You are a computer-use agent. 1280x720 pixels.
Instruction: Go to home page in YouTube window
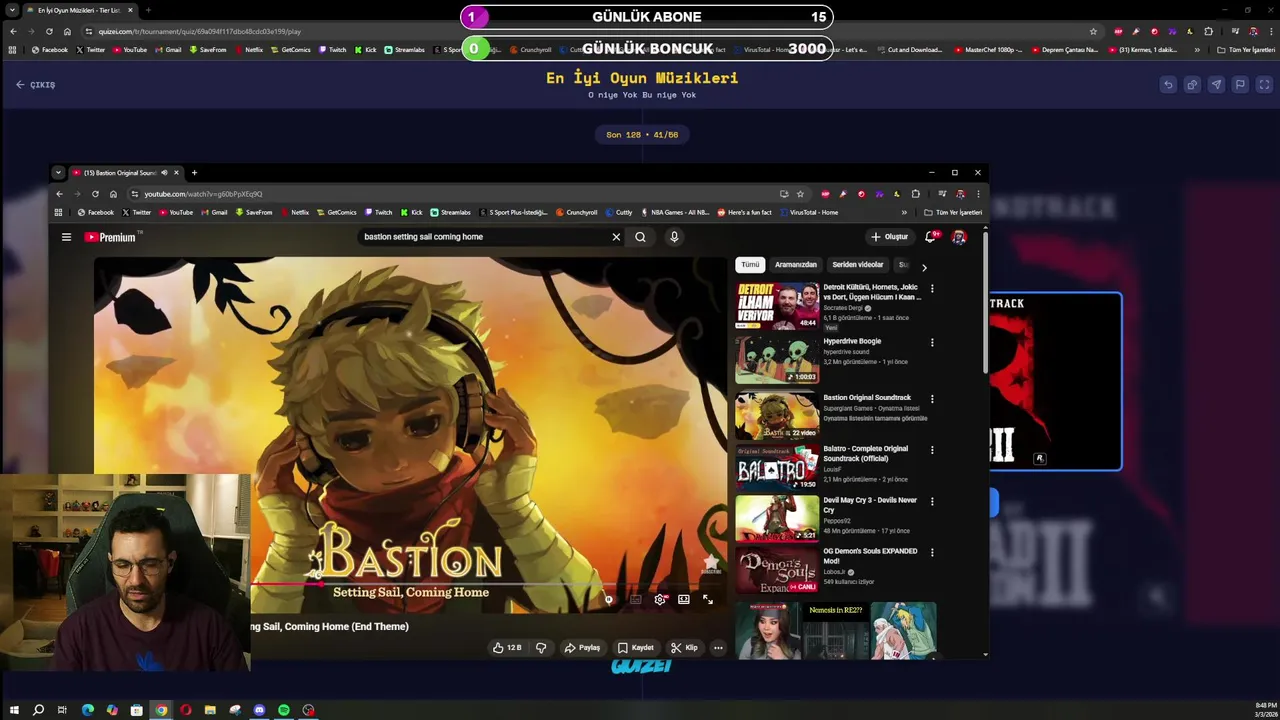coord(113,194)
